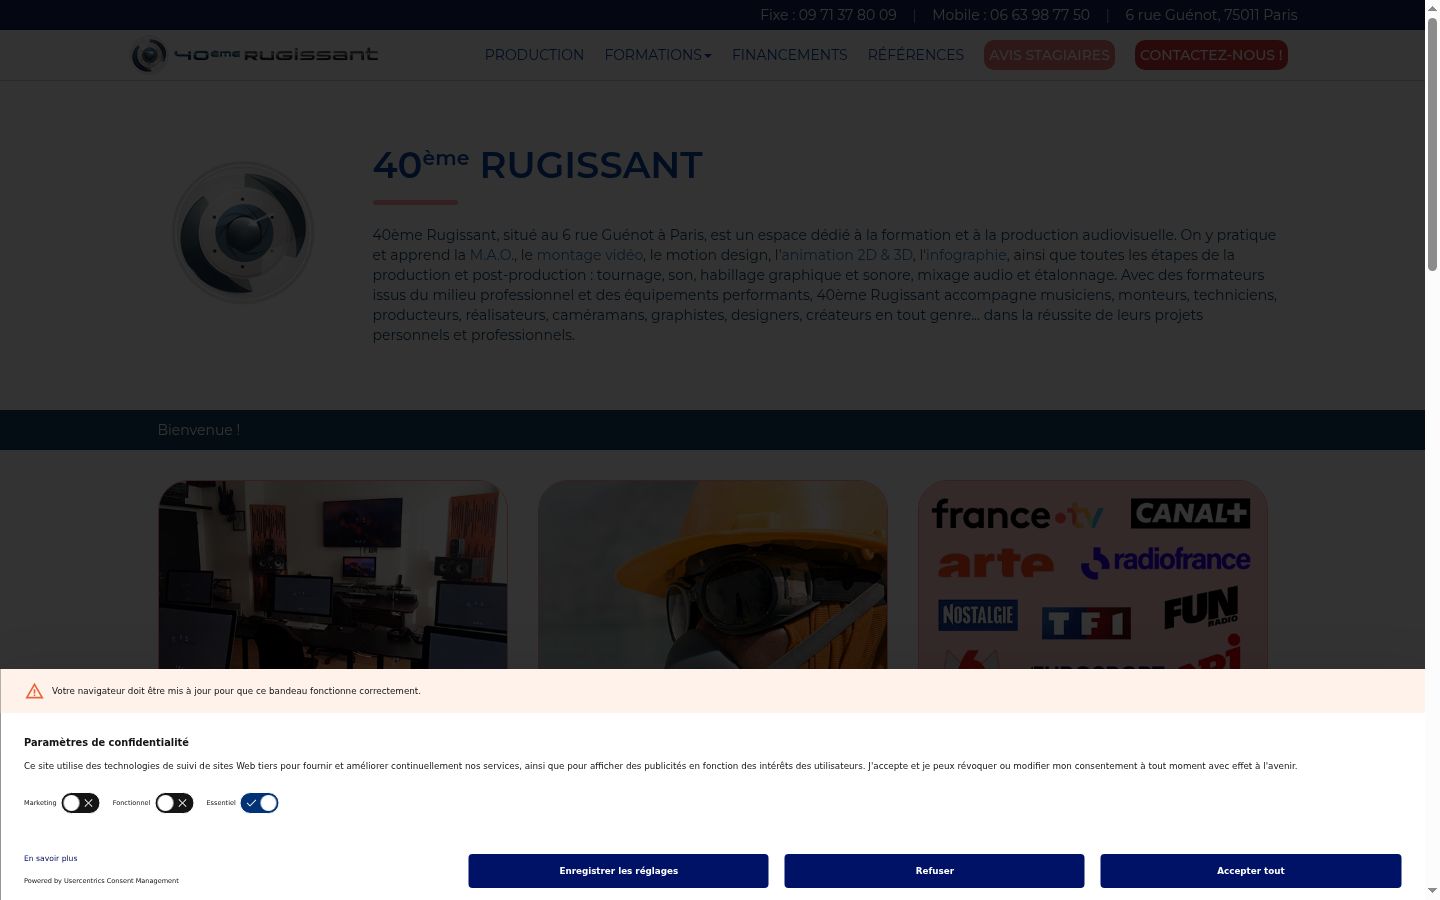The height and width of the screenshot is (900, 1440).
Task: Click the Bienvenue ! banner text
Action: 199,430
